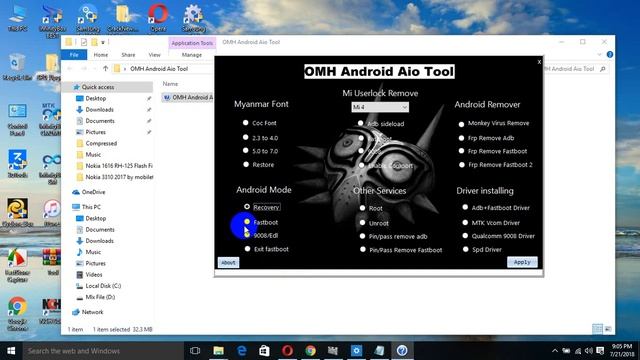Select Spd Driver radio button
The image size is (640, 360).
tap(465, 249)
